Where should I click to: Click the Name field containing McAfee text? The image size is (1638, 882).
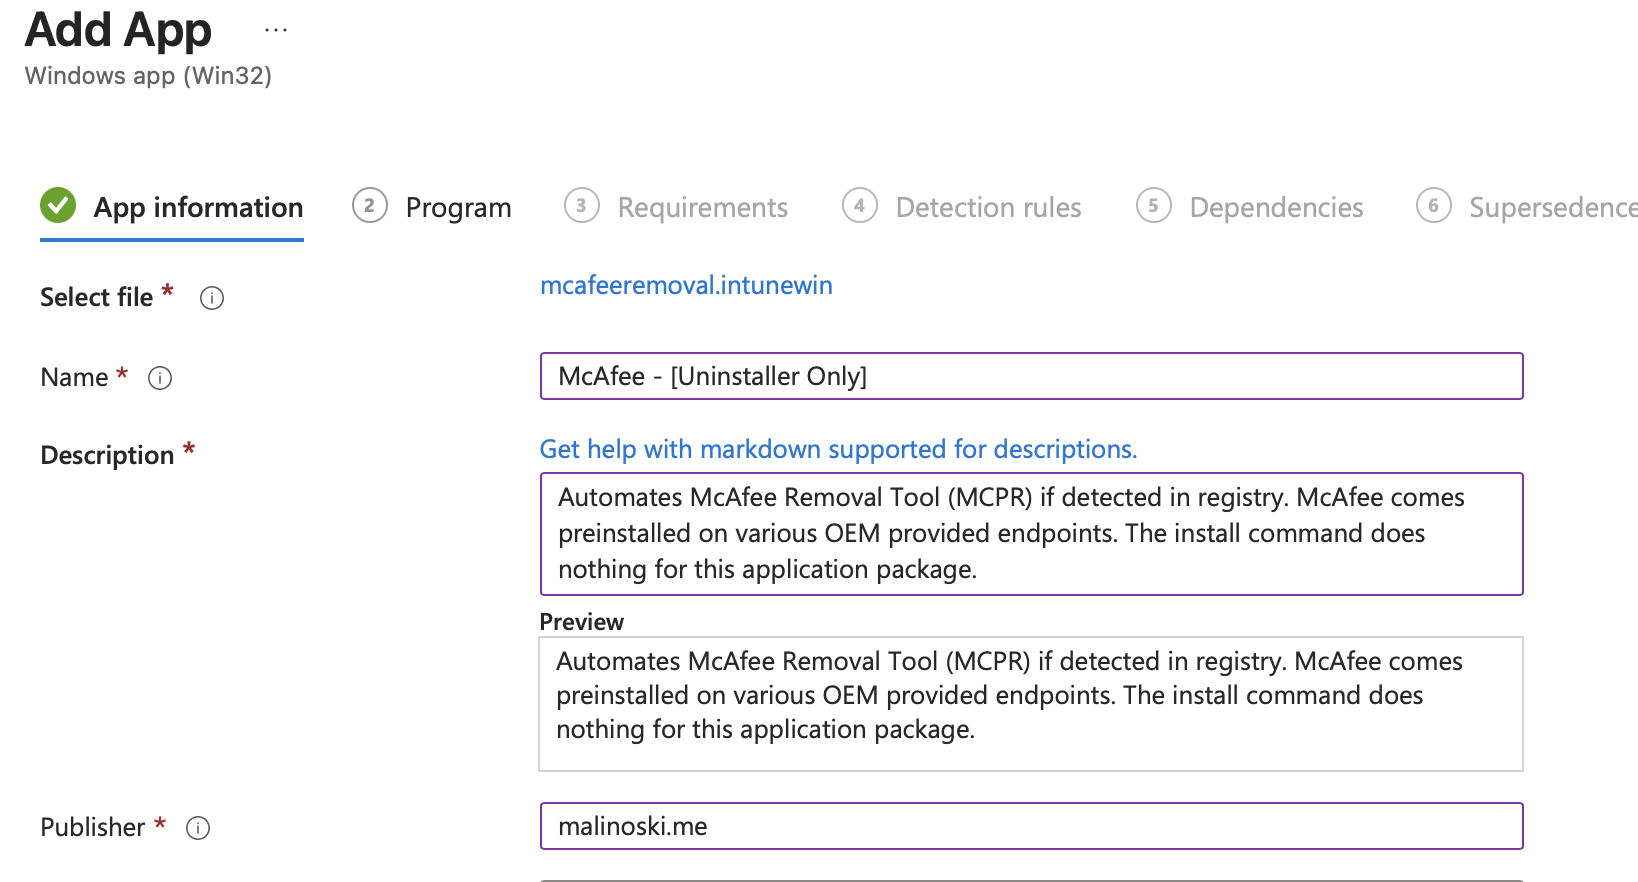pos(1031,376)
